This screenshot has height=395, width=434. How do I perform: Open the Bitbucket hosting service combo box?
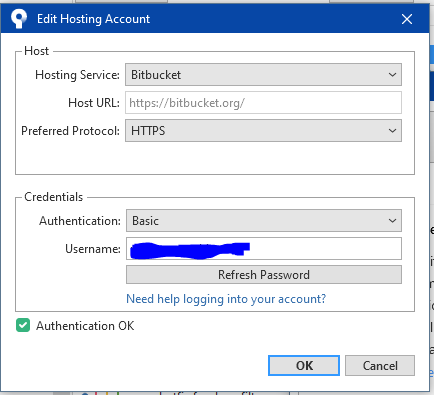coord(263,75)
